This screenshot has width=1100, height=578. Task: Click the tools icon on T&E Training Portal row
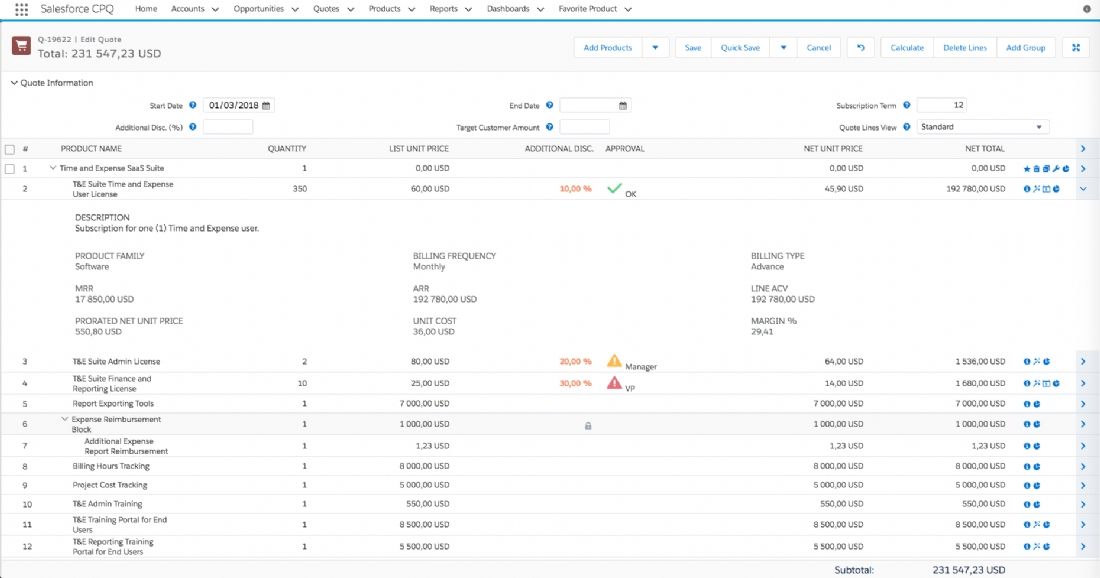1037,525
